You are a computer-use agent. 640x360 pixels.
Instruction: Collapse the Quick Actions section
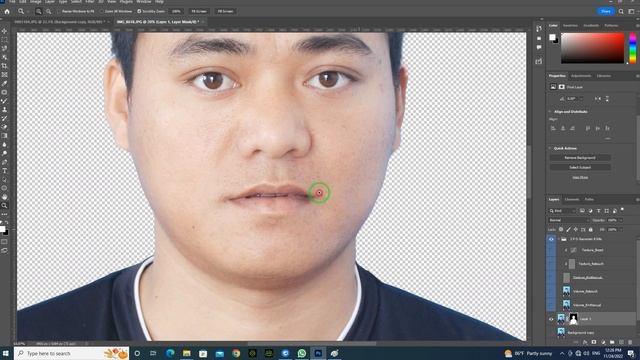(550, 148)
